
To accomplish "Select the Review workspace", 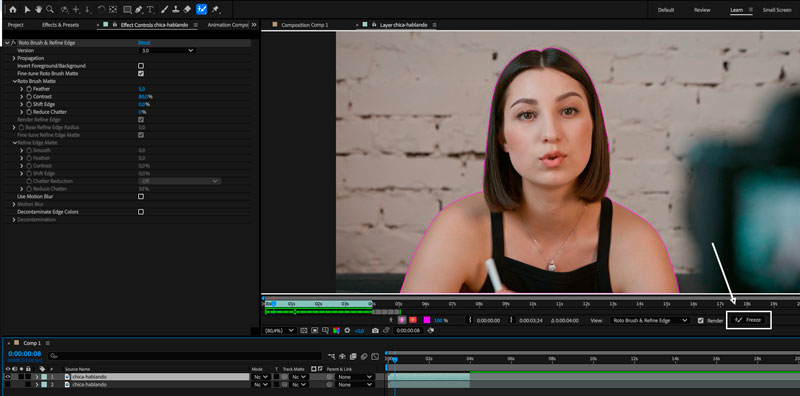I will pos(702,10).
